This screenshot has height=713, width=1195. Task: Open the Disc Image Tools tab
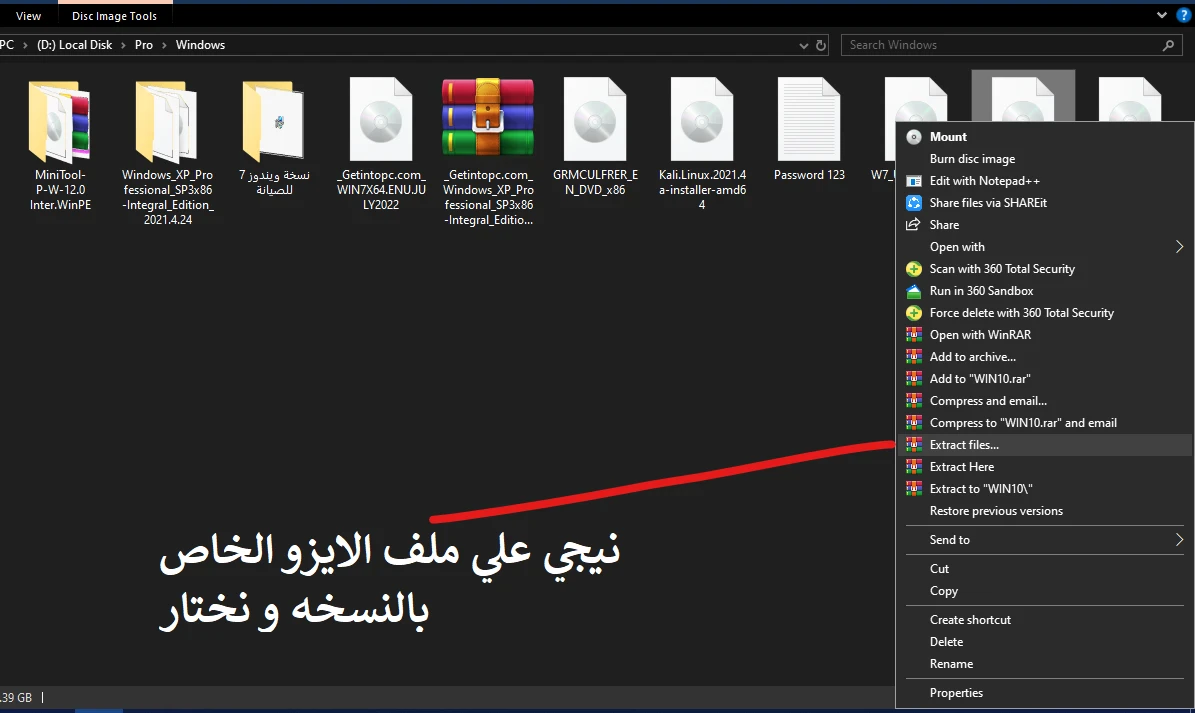114,16
